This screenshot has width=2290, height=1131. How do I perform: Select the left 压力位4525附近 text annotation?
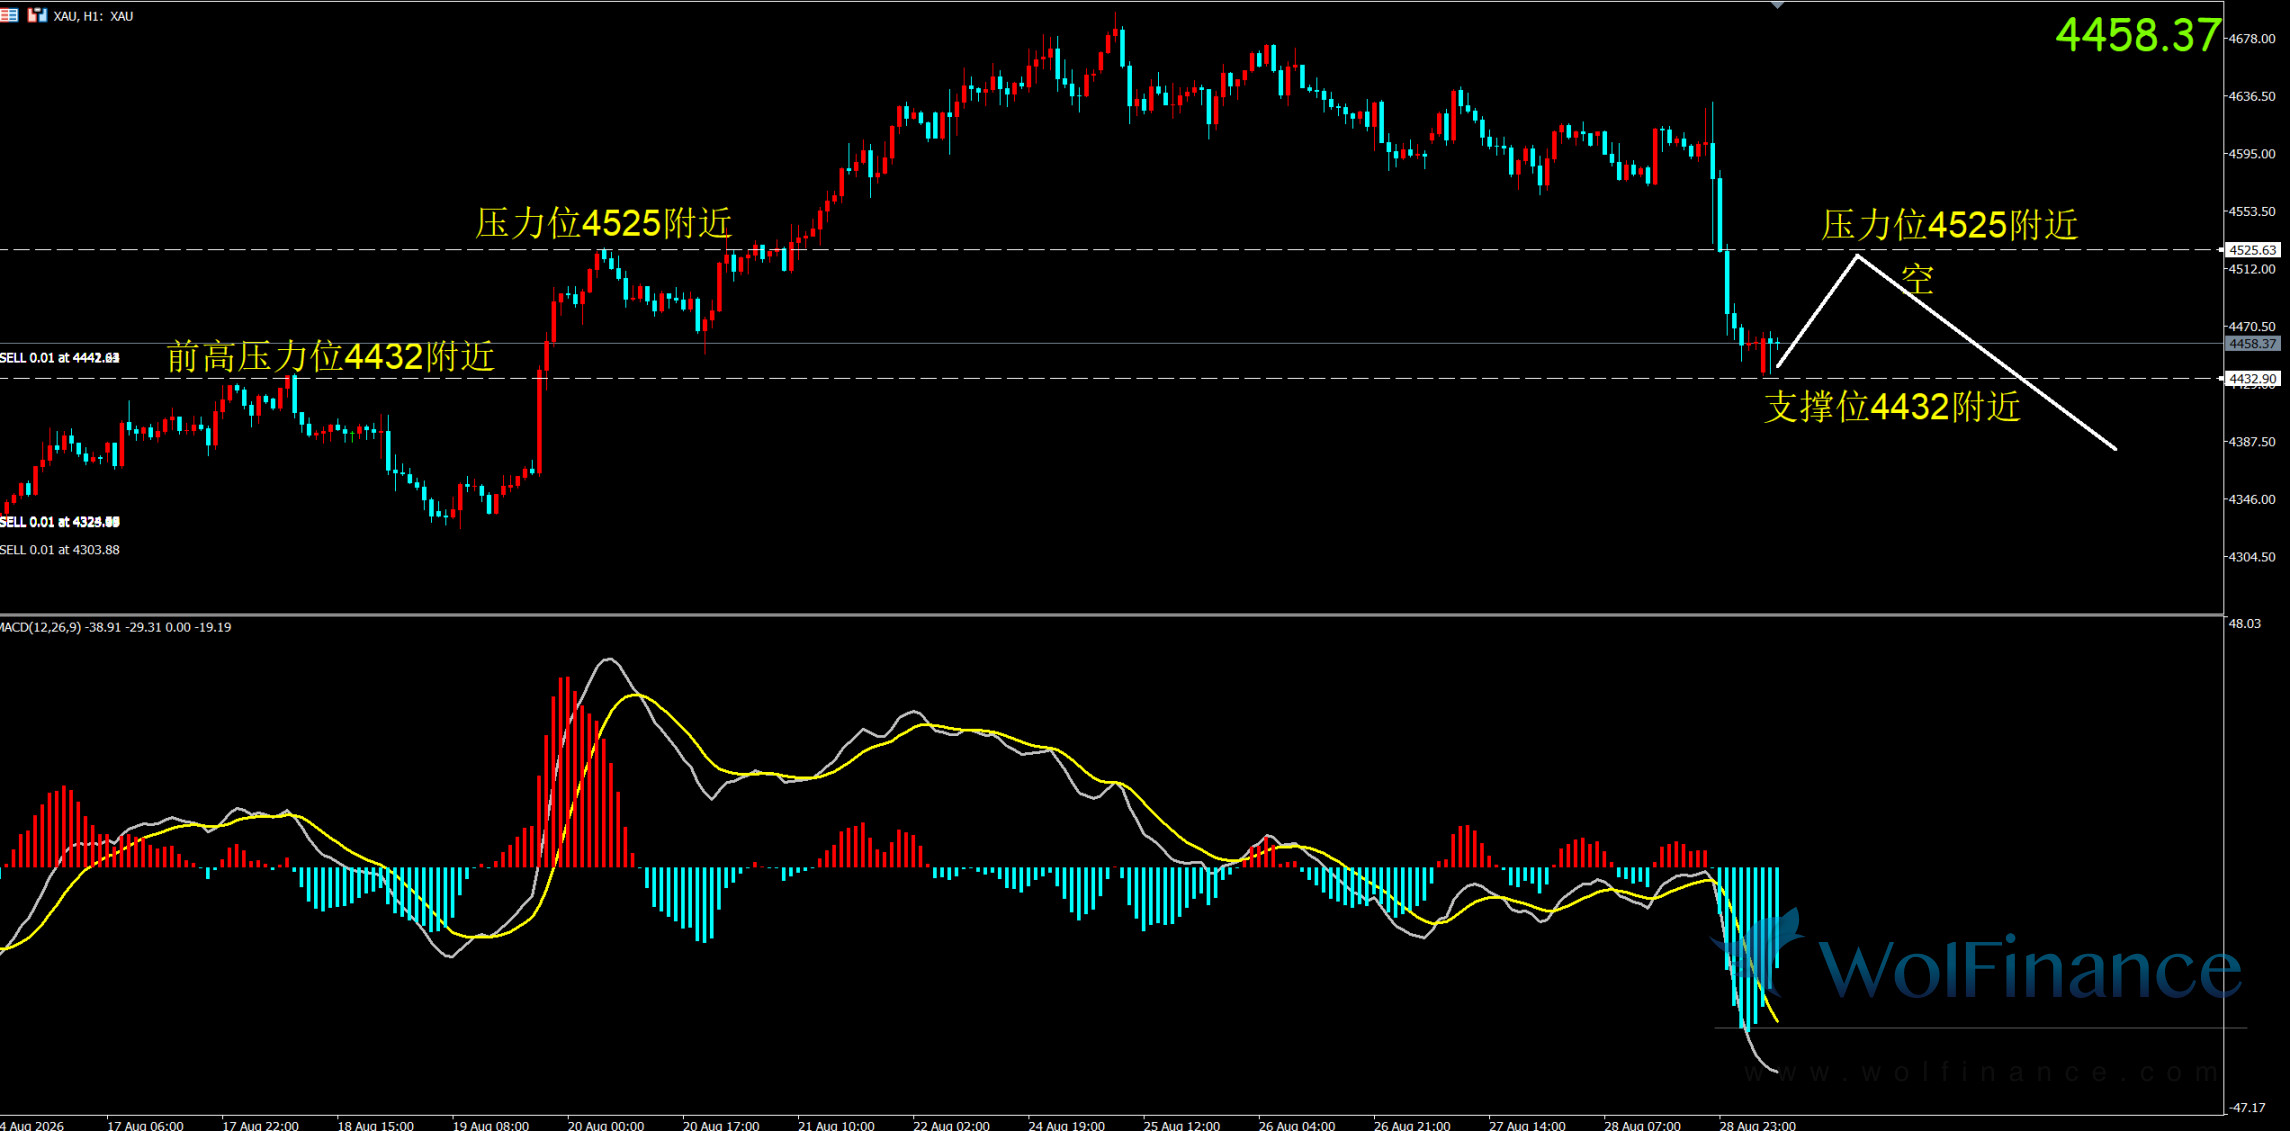603,223
